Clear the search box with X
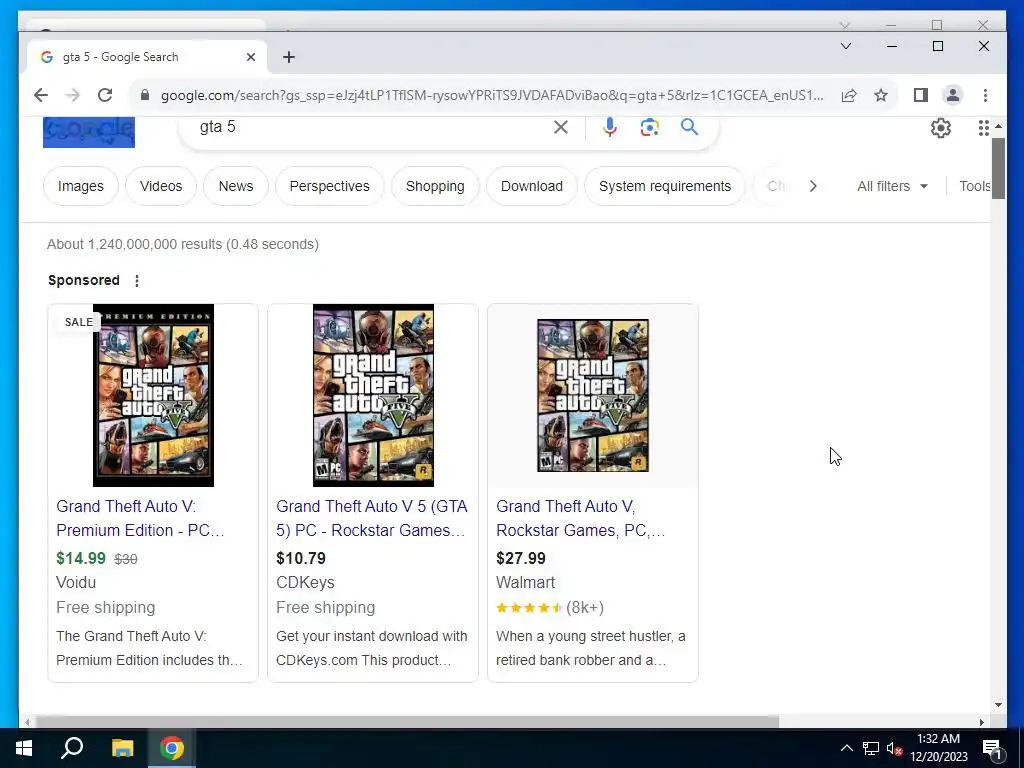The image size is (1024, 768). point(561,127)
